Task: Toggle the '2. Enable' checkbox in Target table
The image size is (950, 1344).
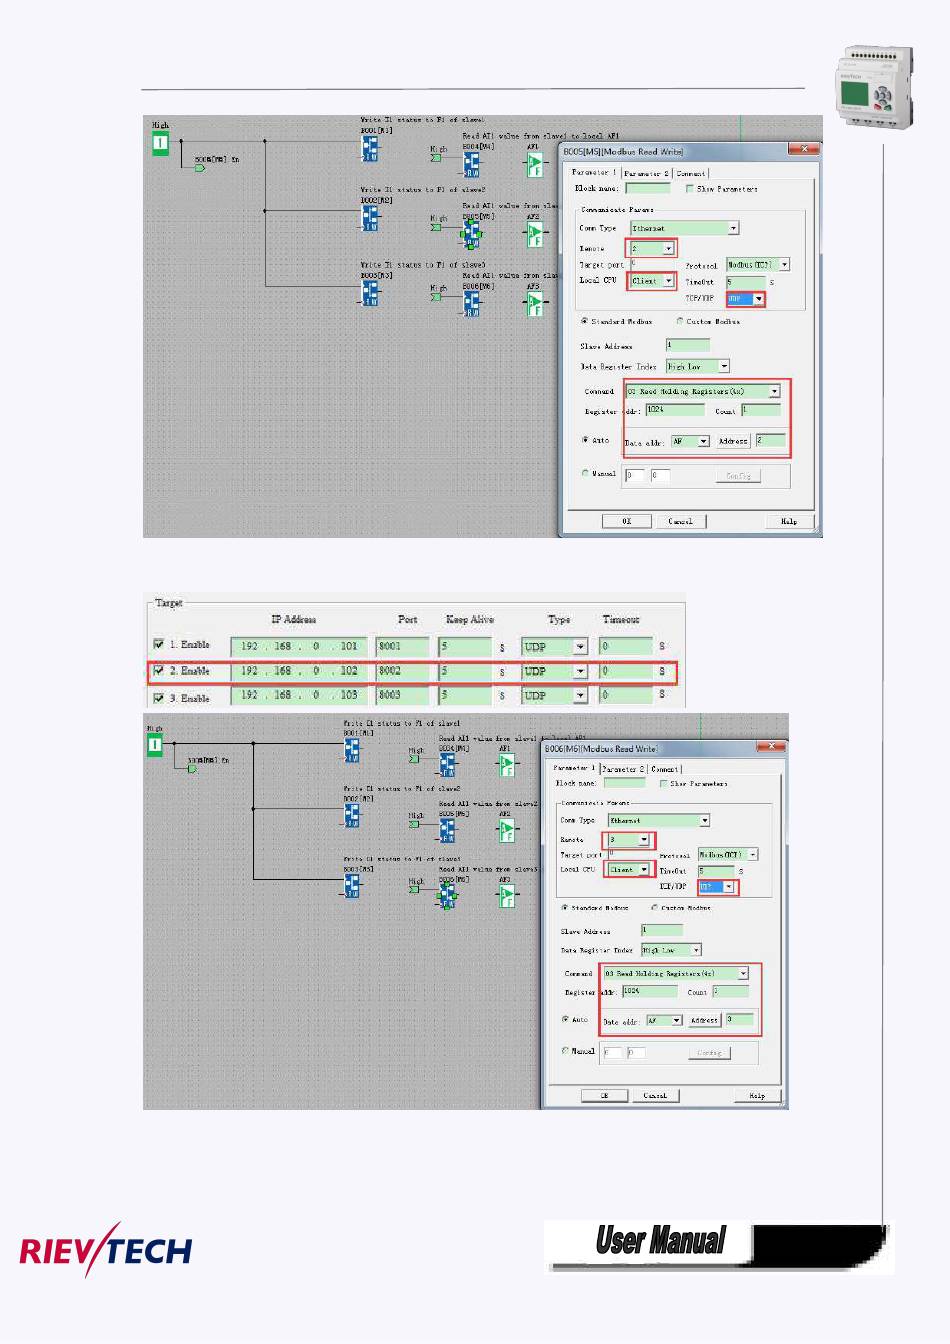Action: [158, 670]
